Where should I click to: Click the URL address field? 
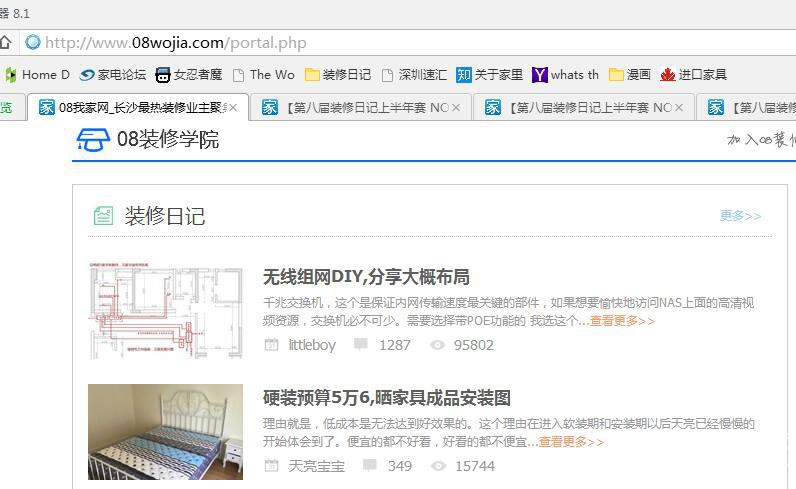[400, 42]
